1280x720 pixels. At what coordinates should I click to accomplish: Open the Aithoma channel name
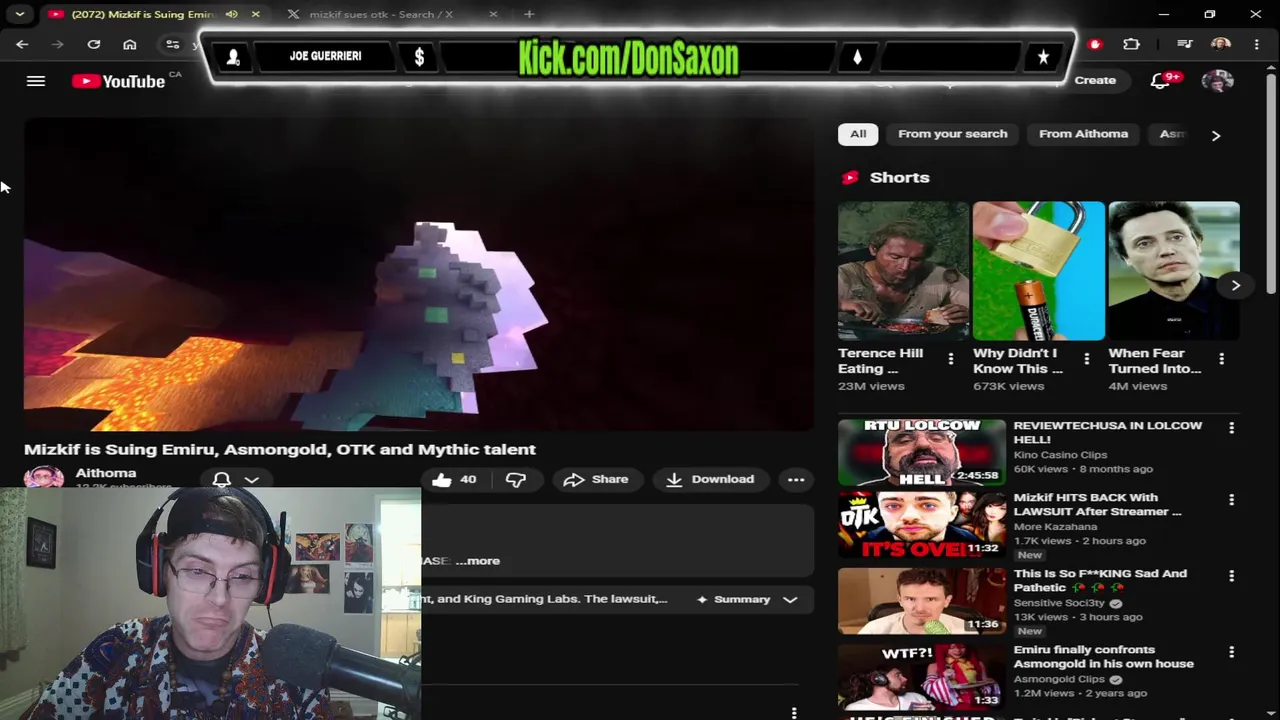(105, 473)
